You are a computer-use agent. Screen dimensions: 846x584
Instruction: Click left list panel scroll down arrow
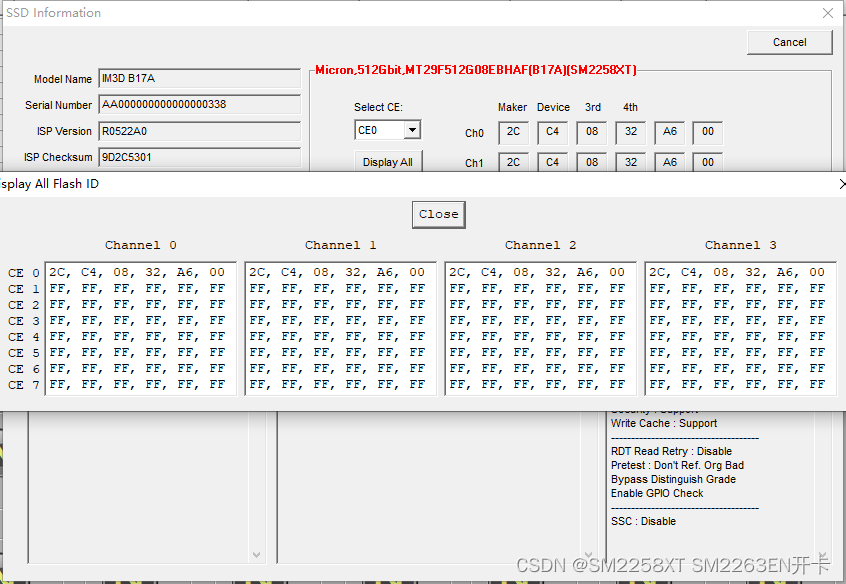(257, 555)
